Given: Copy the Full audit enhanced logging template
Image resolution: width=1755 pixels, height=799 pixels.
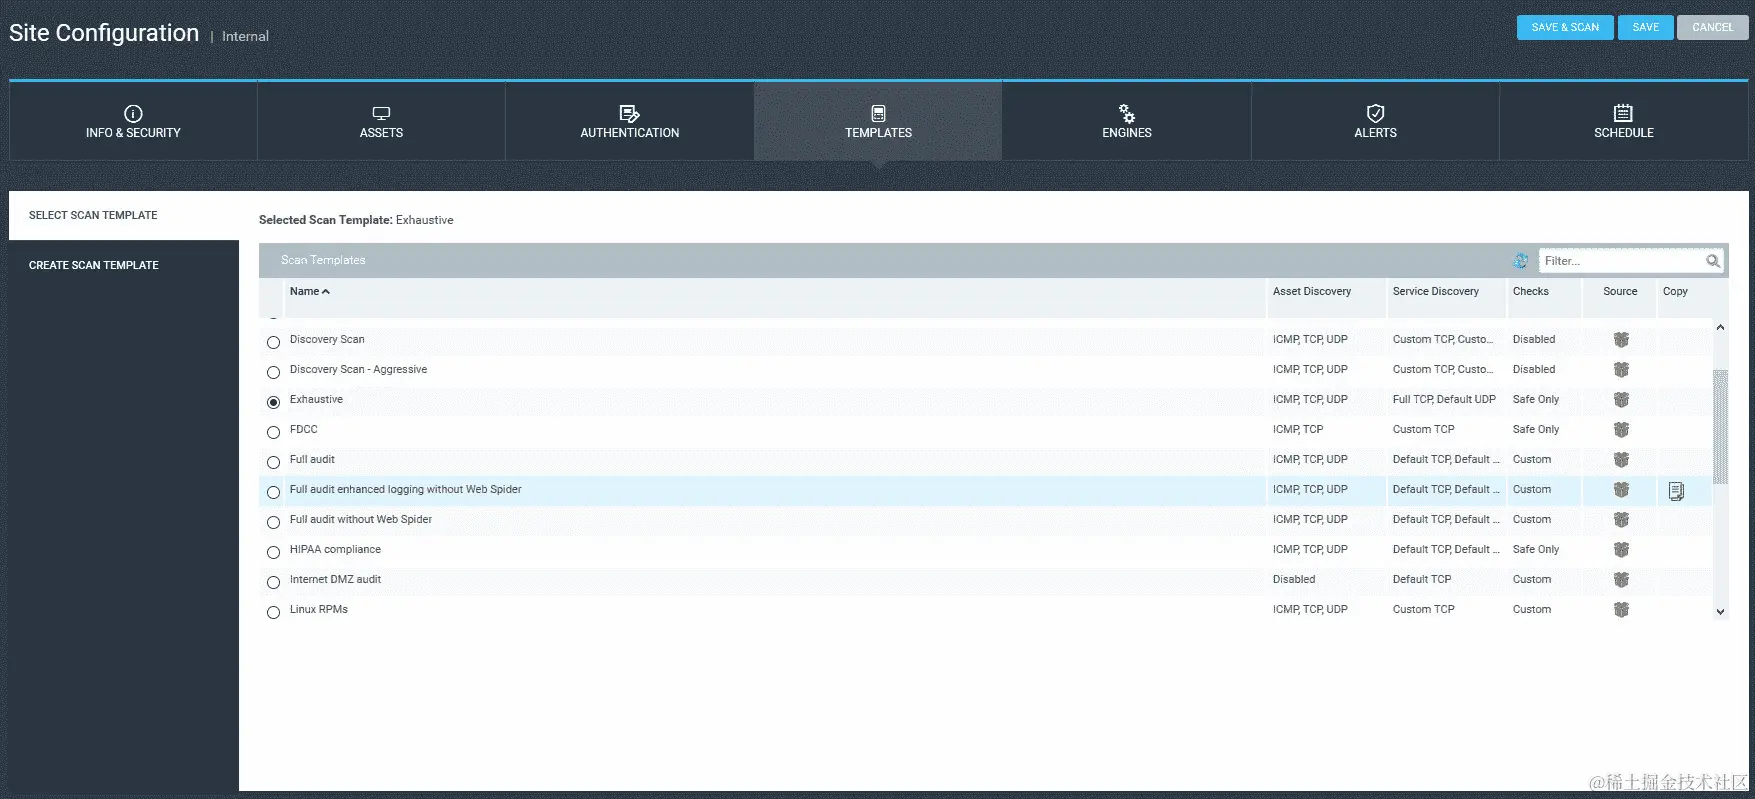Looking at the screenshot, I should (1676, 491).
